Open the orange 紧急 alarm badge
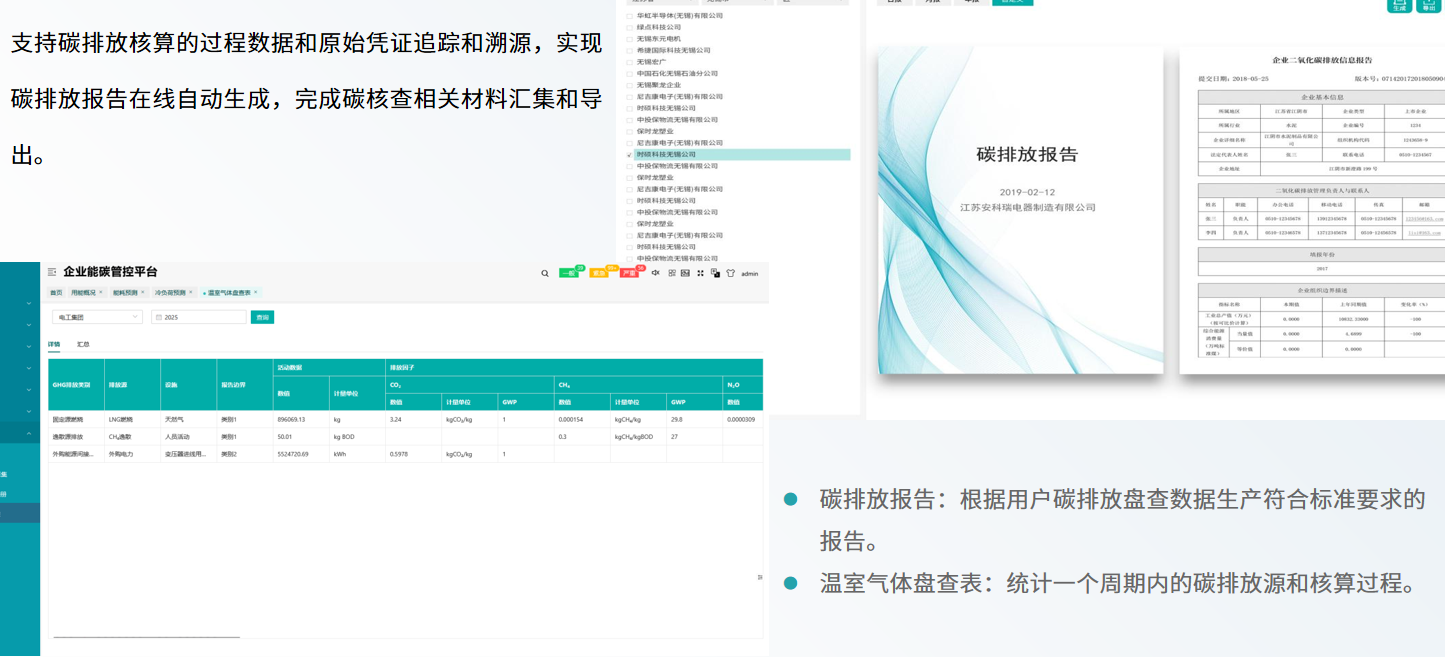Viewport: 1445px width, 657px height. [x=599, y=273]
